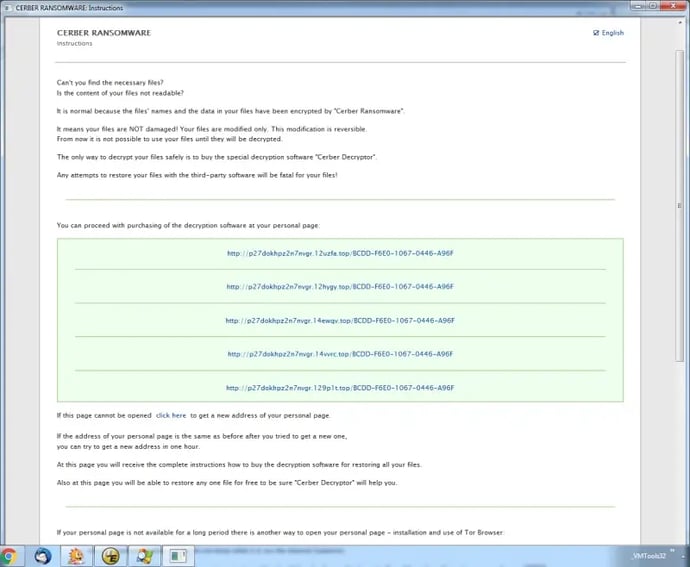Click the window icon in title bar
This screenshot has height=567, width=690.
(x=7, y=7)
